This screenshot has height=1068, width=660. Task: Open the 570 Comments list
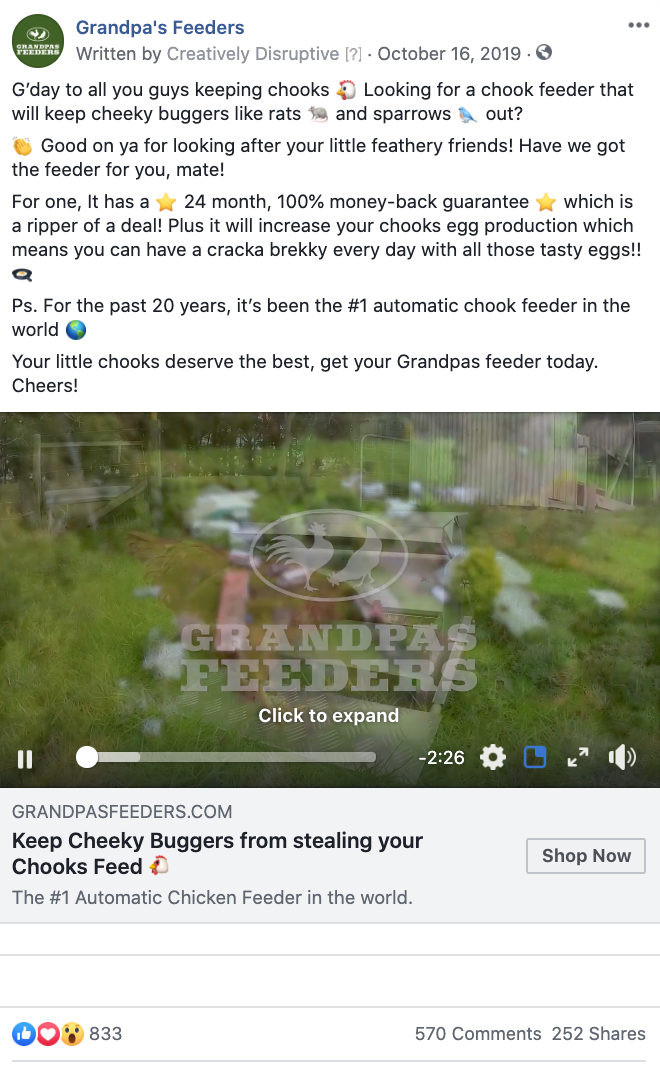[x=478, y=1034]
